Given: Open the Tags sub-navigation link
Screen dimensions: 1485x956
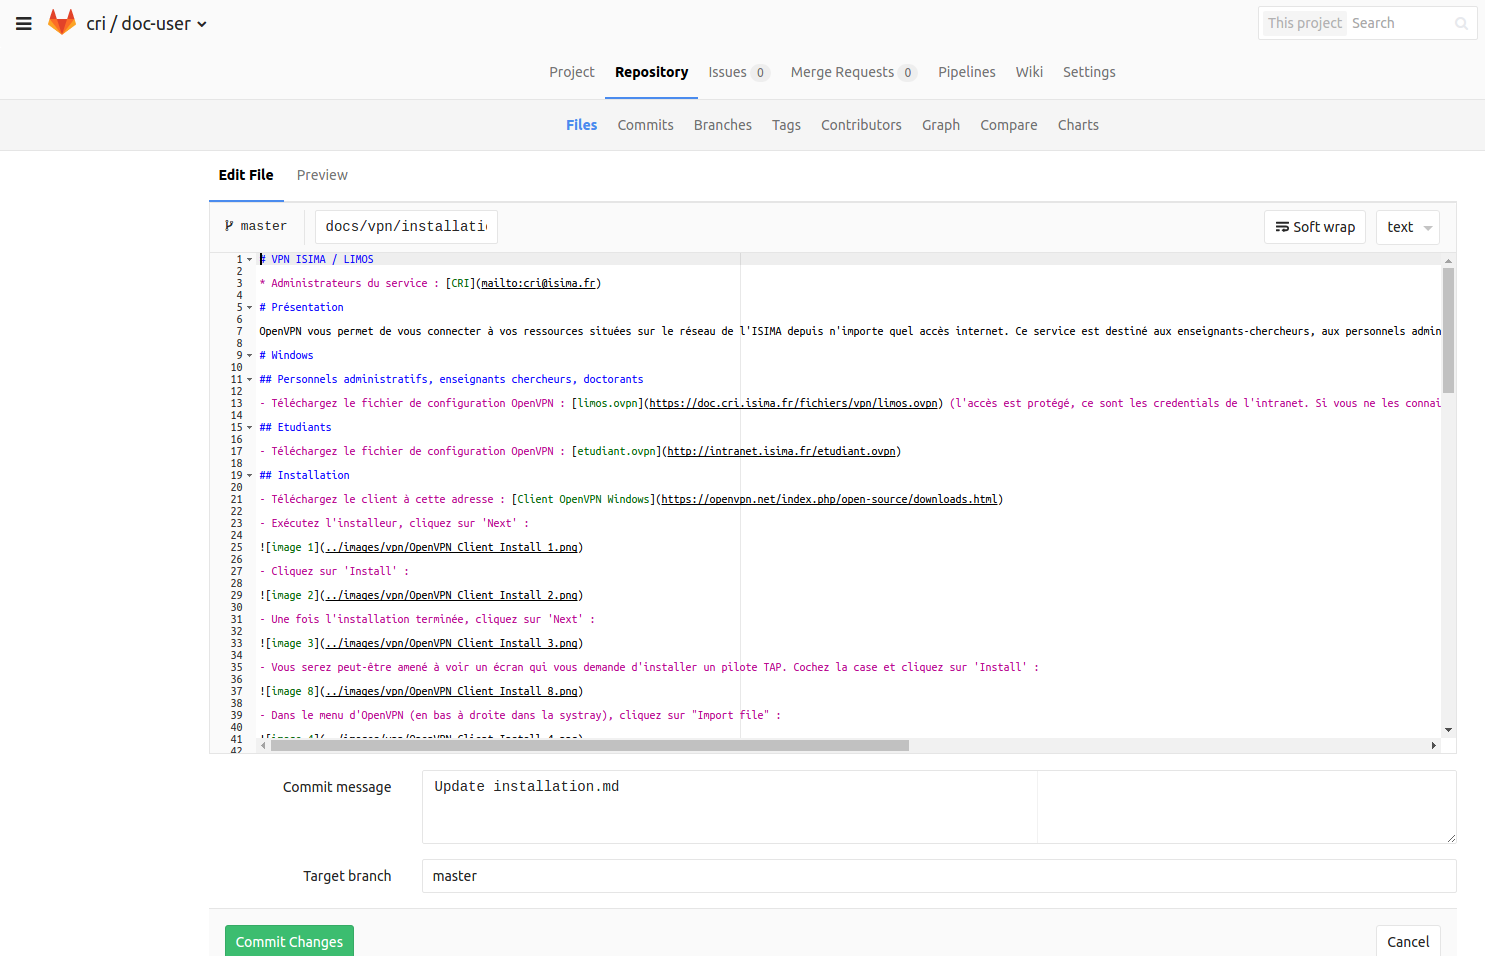Looking at the screenshot, I should coord(786,125).
